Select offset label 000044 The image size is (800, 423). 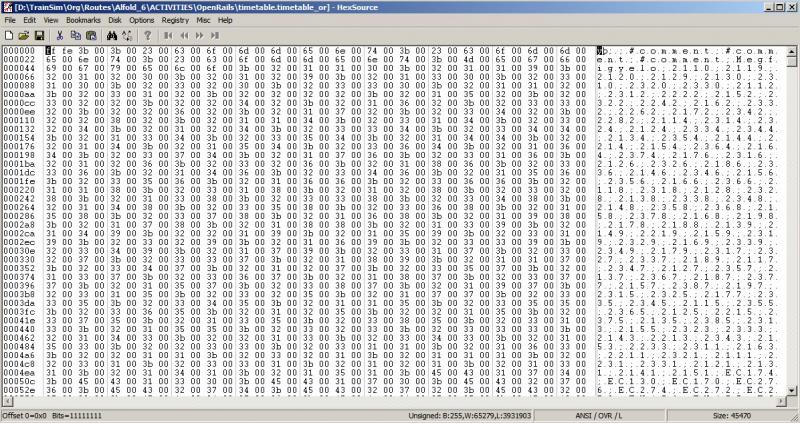pyautogui.click(x=19, y=68)
